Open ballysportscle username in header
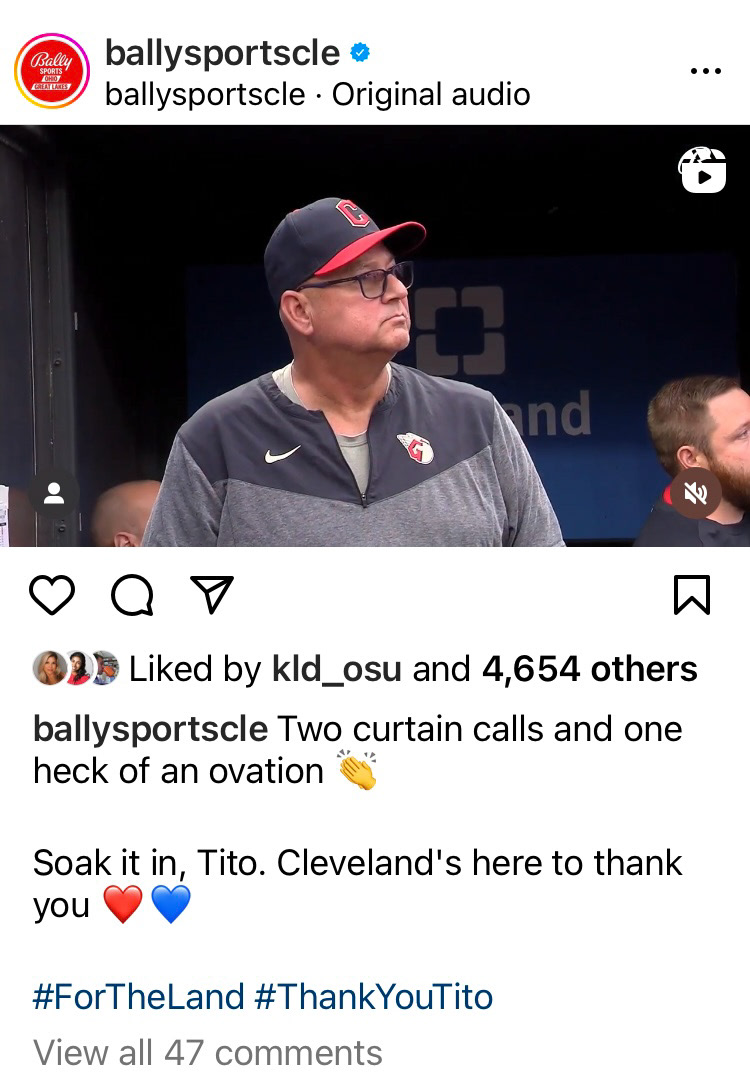The height and width of the screenshot is (1086, 750). click(222, 53)
